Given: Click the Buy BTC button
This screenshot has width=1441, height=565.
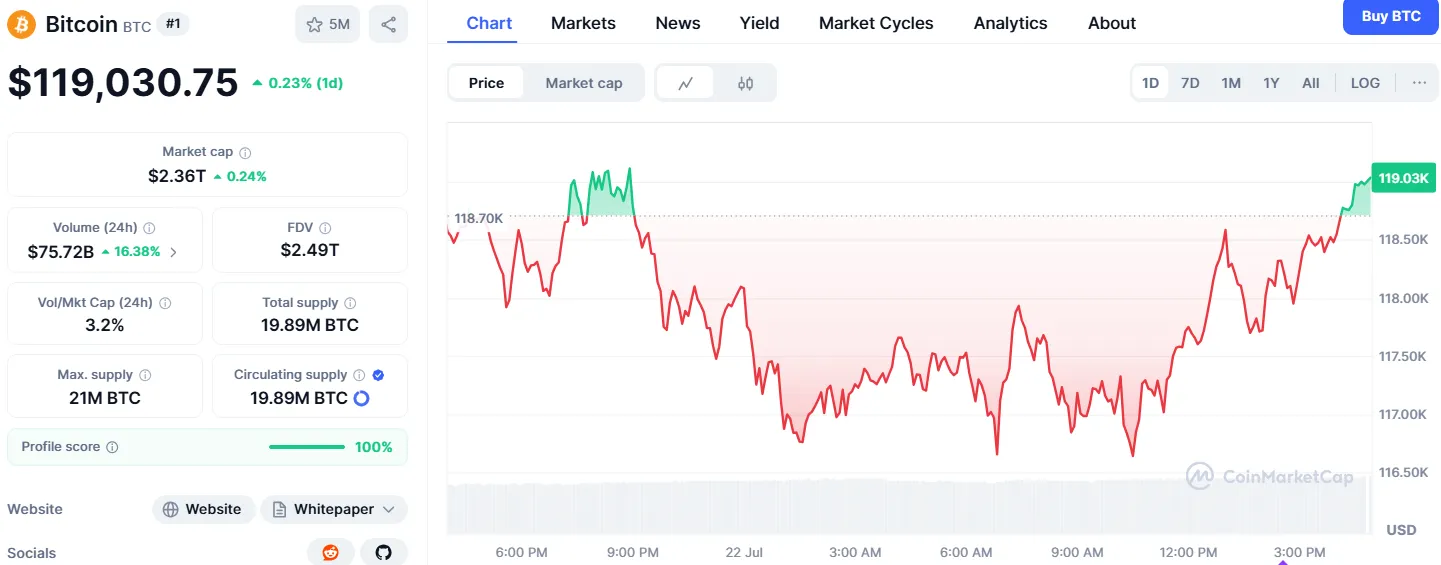Looking at the screenshot, I should [x=1391, y=17].
